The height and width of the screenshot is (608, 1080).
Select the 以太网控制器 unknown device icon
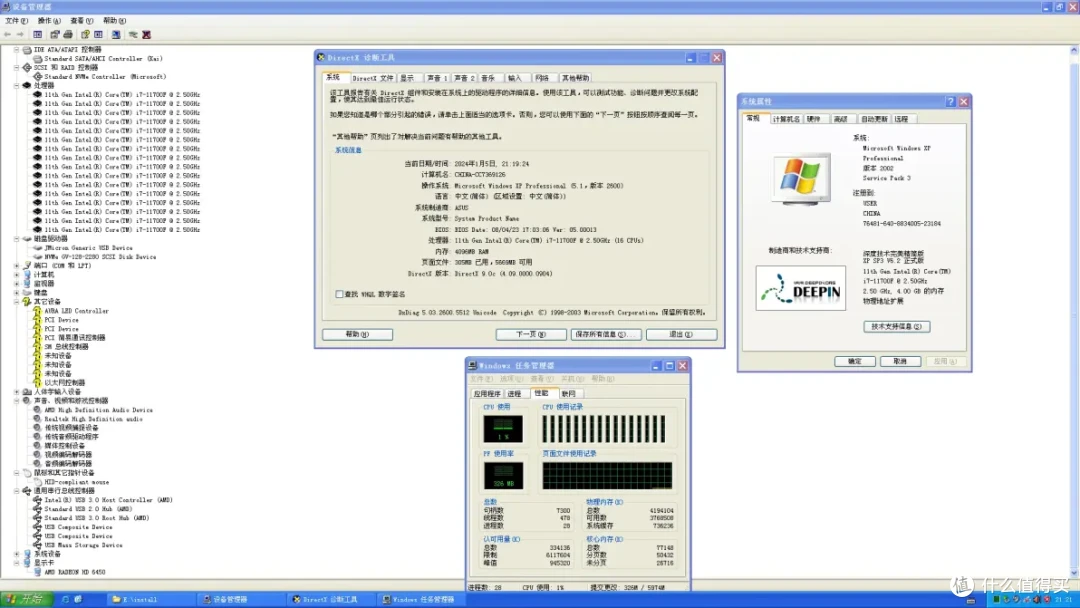(37, 383)
